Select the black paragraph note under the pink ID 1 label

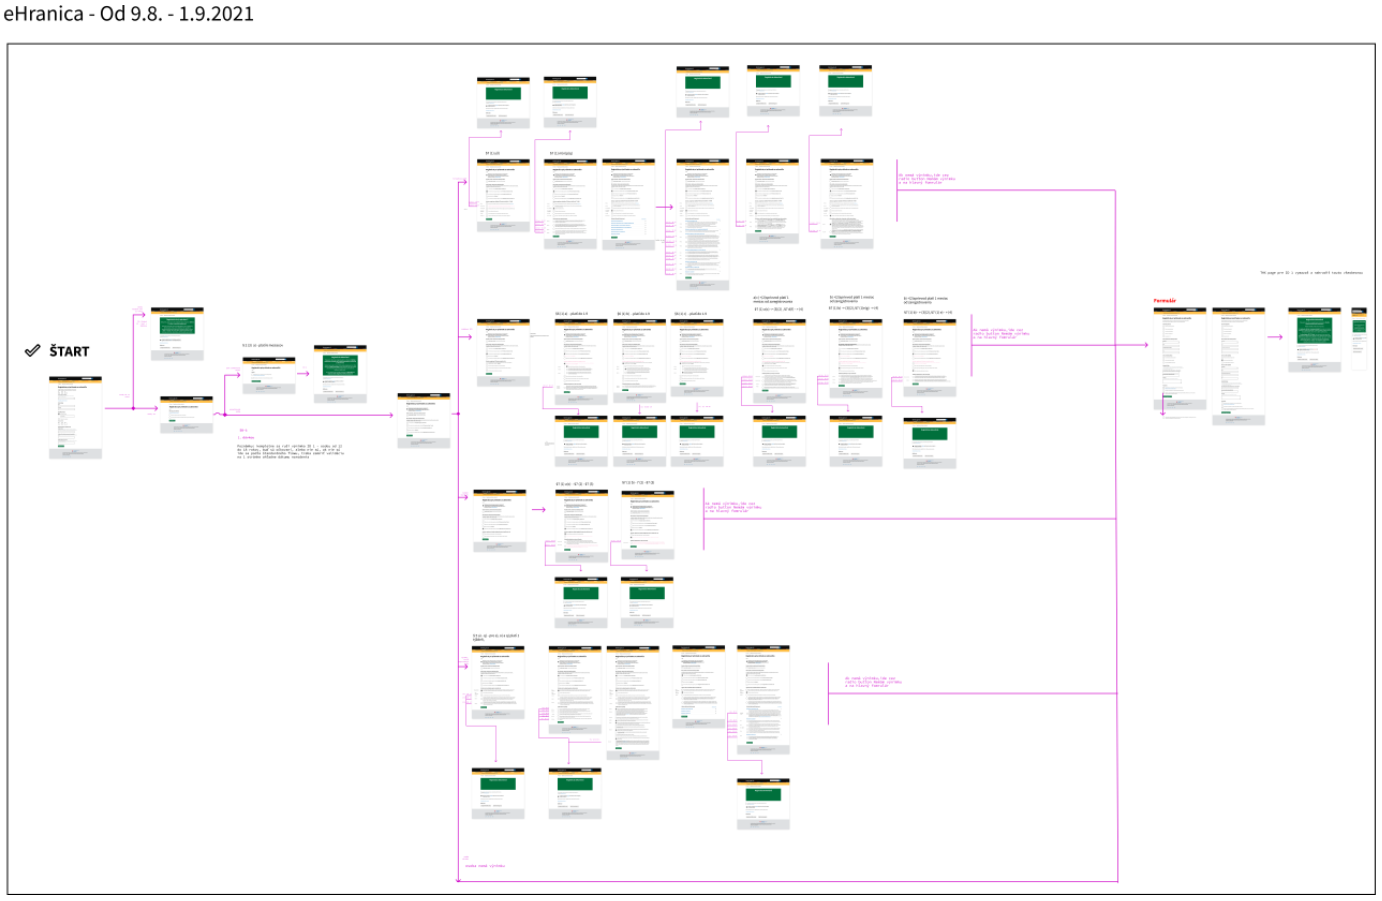tap(290, 451)
